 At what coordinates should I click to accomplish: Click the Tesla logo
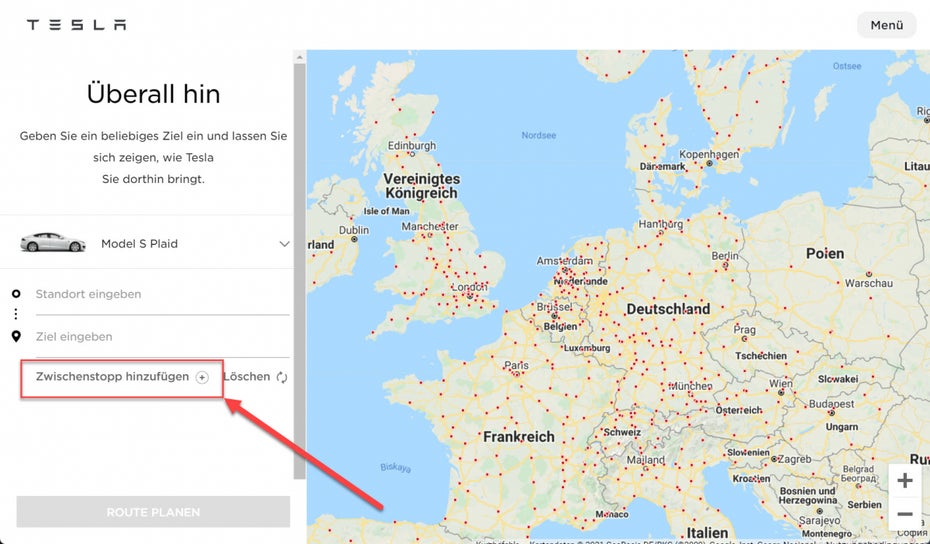click(77, 24)
